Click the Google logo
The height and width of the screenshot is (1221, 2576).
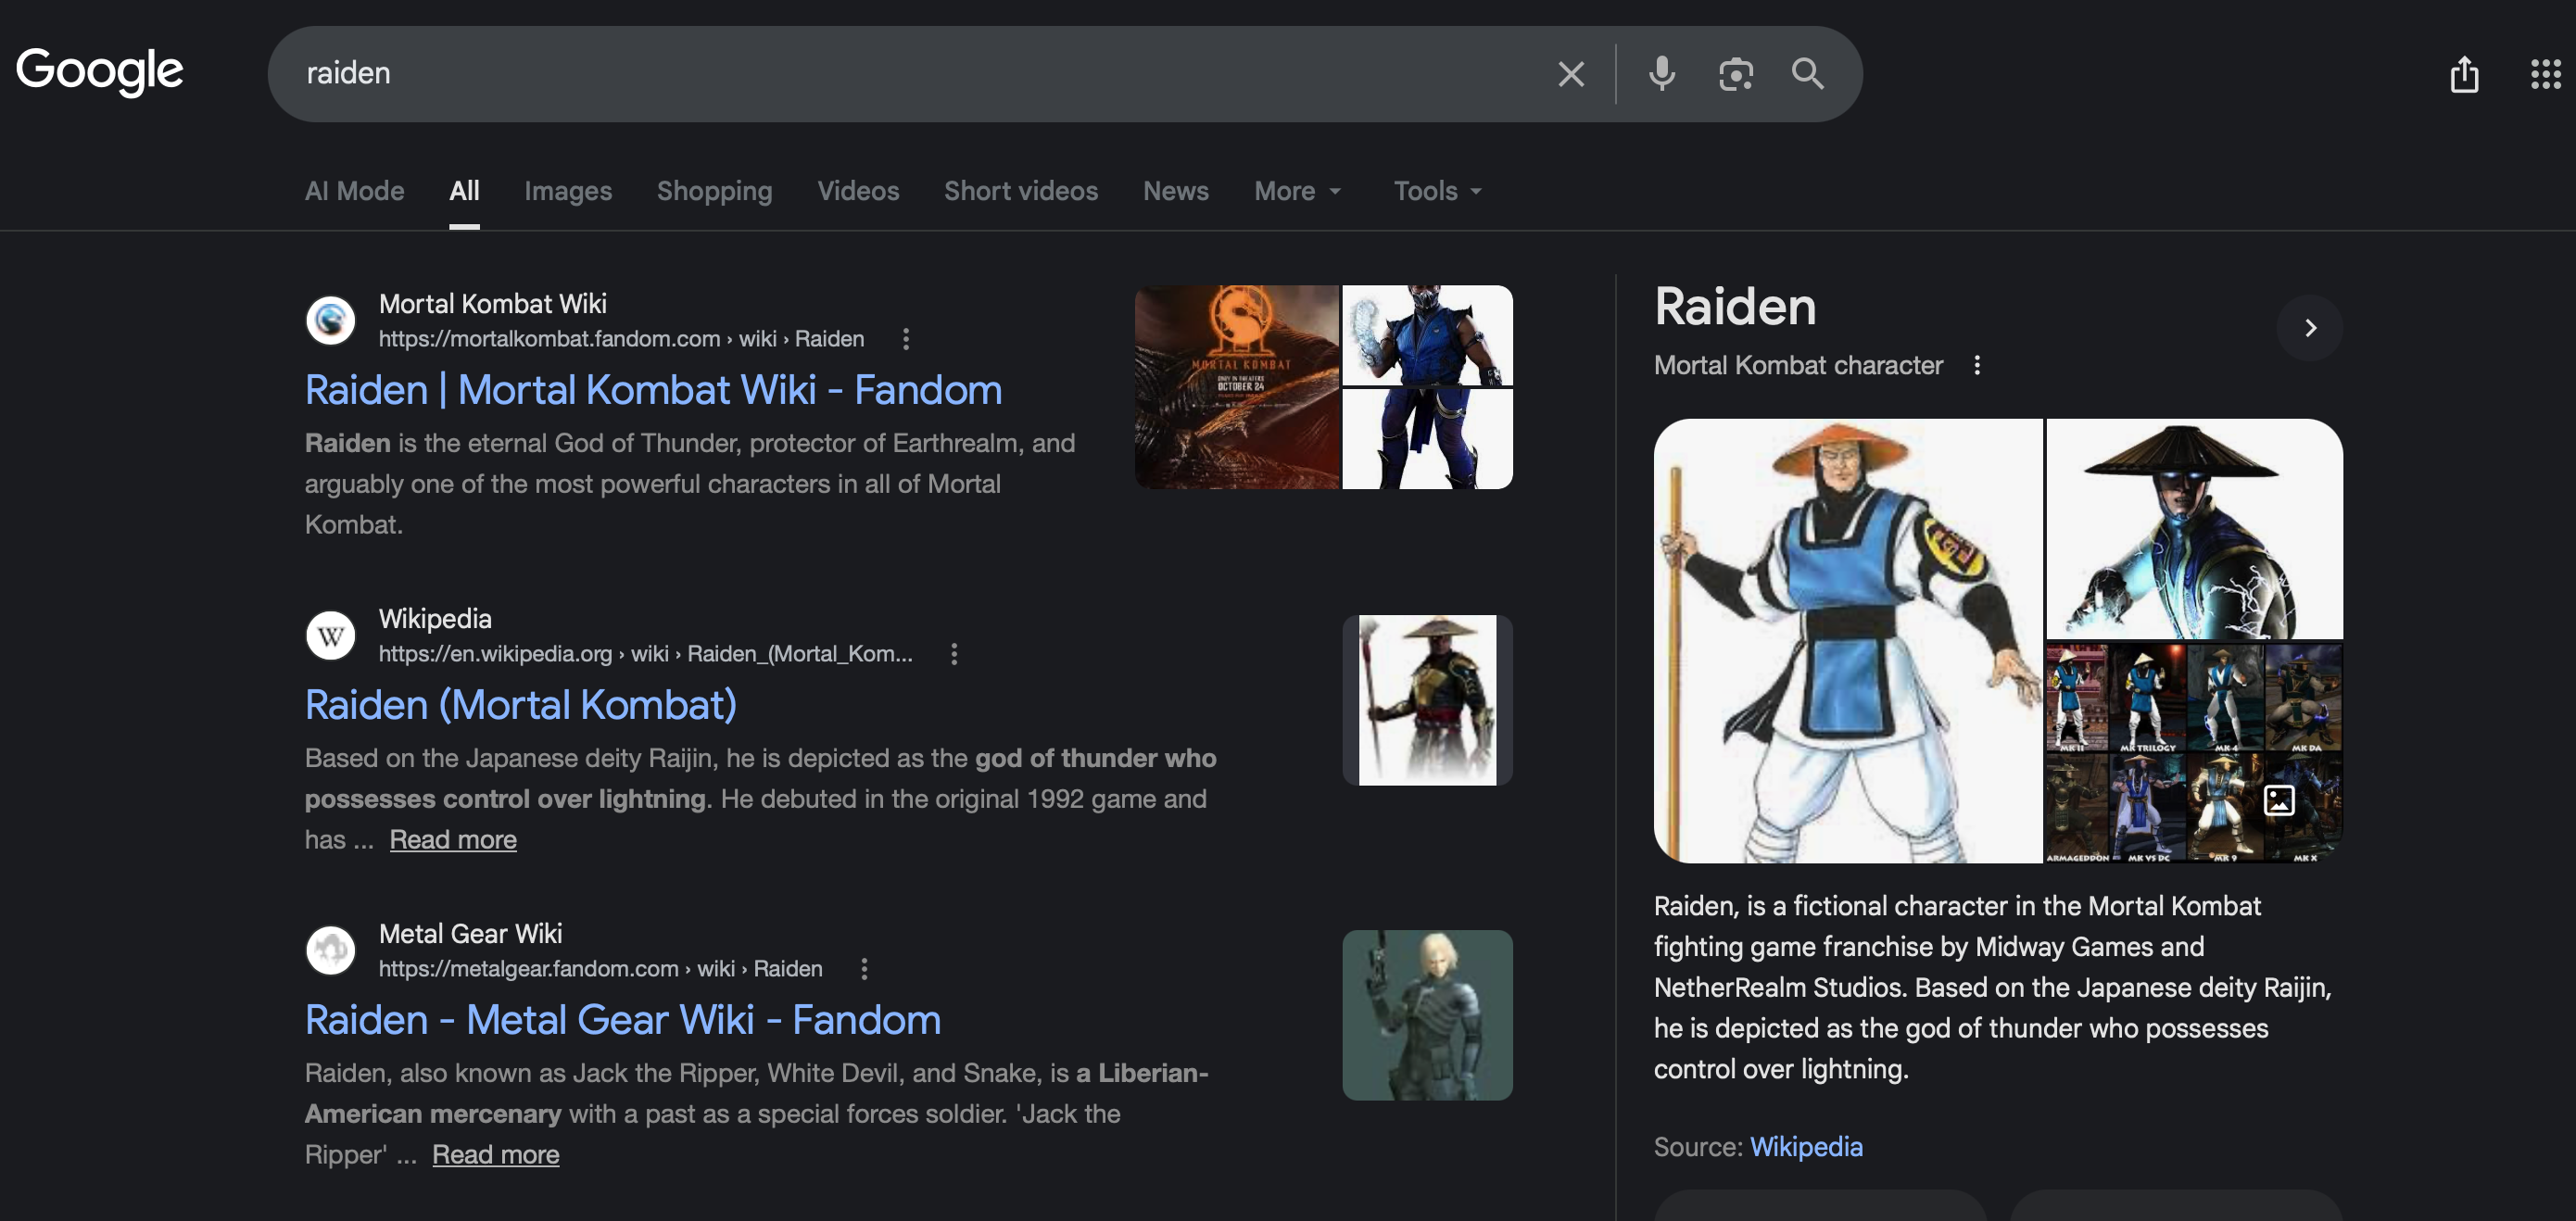pyautogui.click(x=99, y=71)
